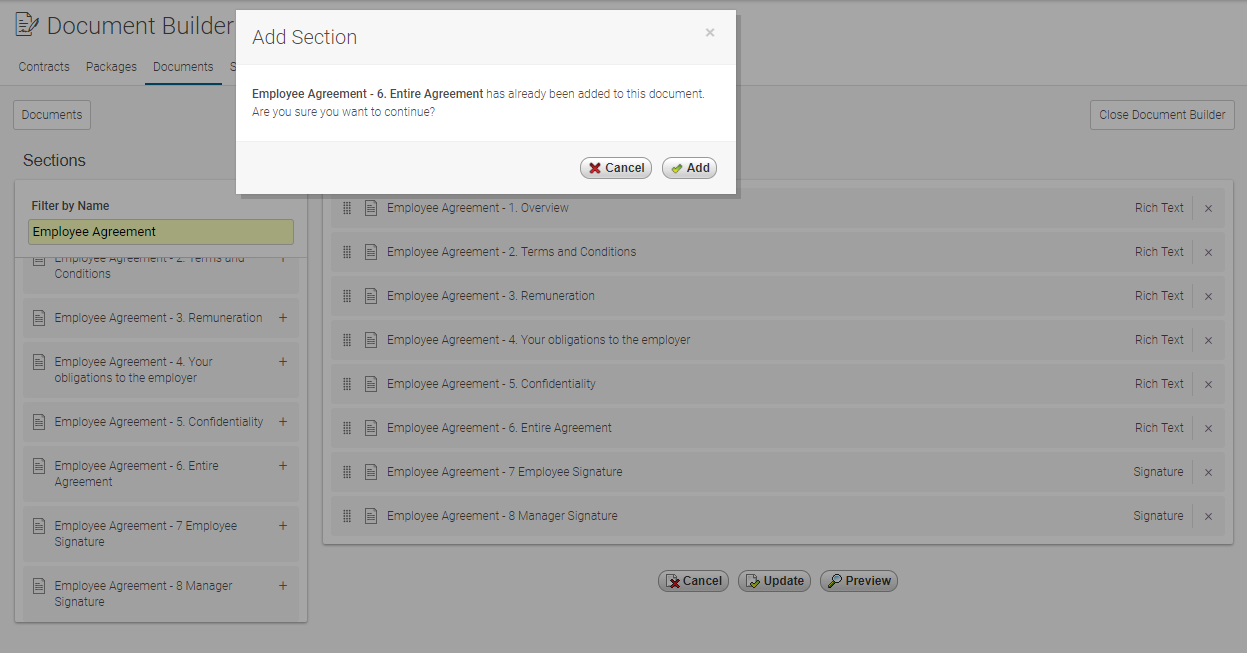Click plus next to 8 Manager Signature
This screenshot has width=1247, height=653.
[x=283, y=586]
